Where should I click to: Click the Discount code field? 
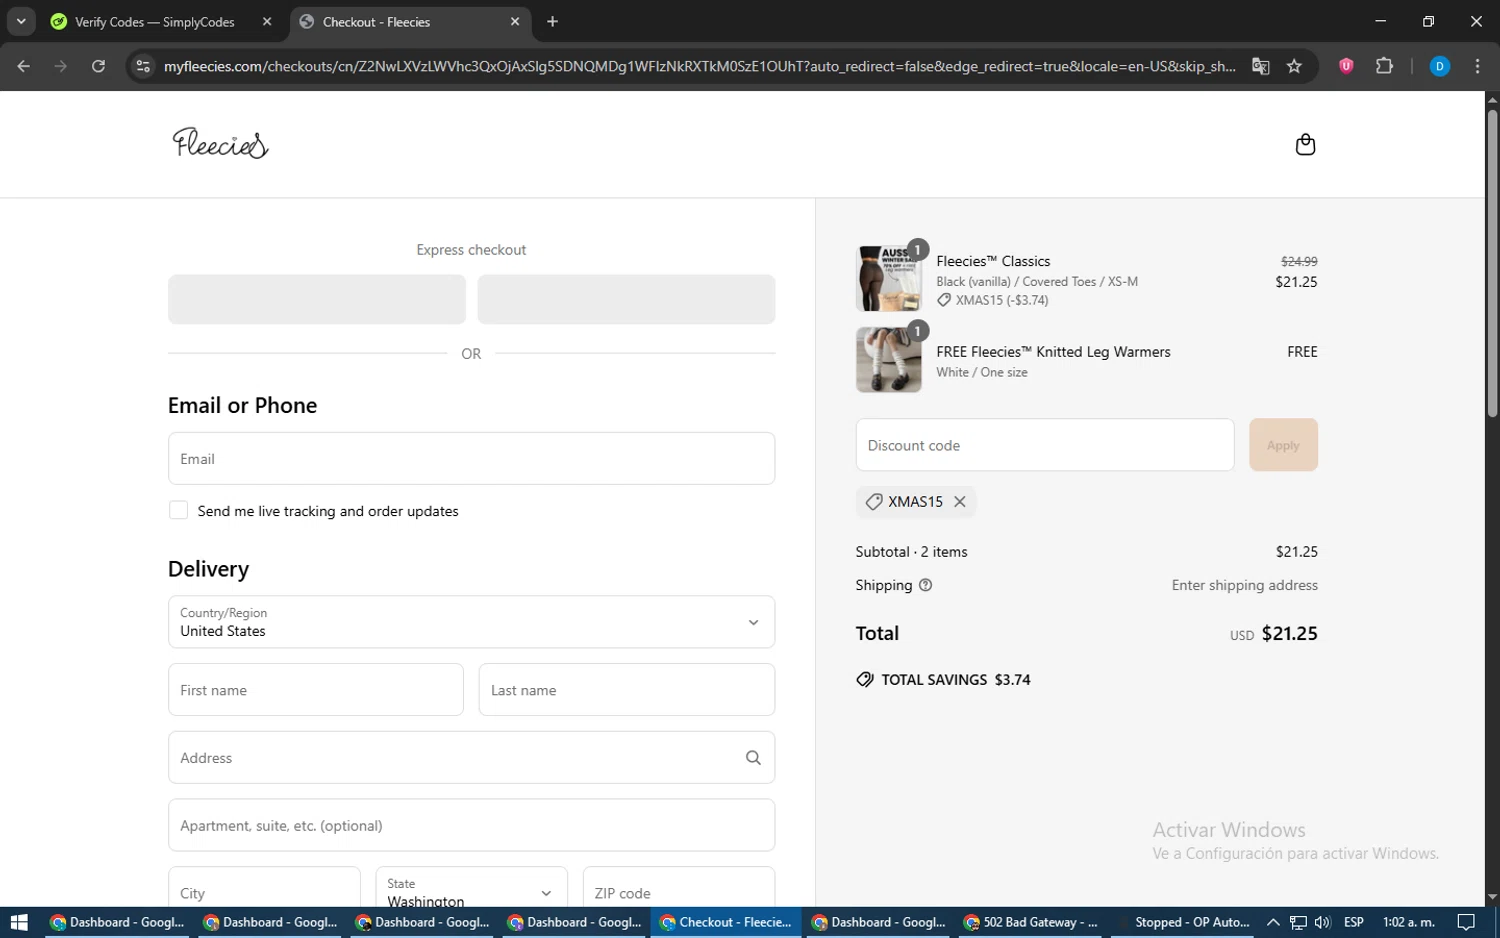coord(1045,445)
